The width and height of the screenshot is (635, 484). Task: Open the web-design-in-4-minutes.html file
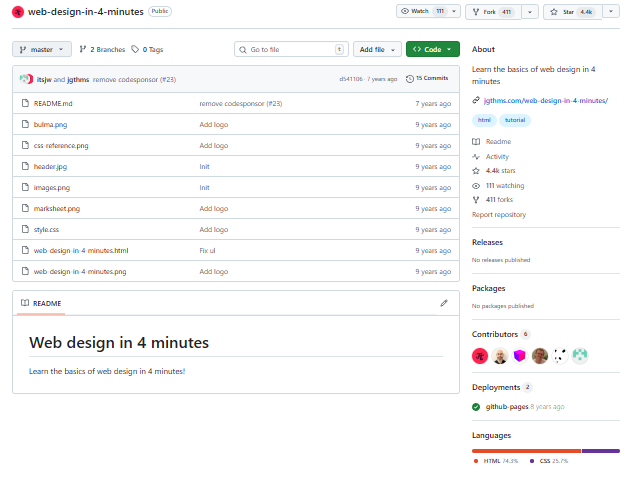[81, 250]
